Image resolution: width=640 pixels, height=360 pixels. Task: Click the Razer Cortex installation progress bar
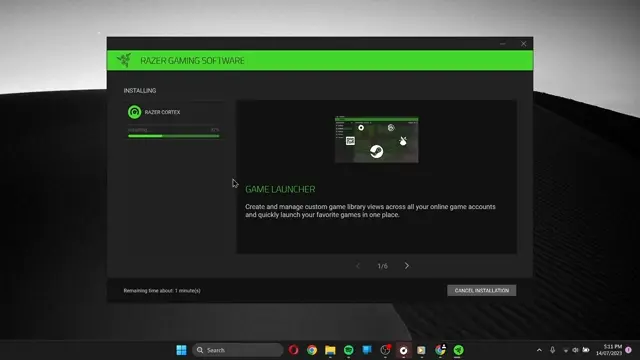(173, 136)
